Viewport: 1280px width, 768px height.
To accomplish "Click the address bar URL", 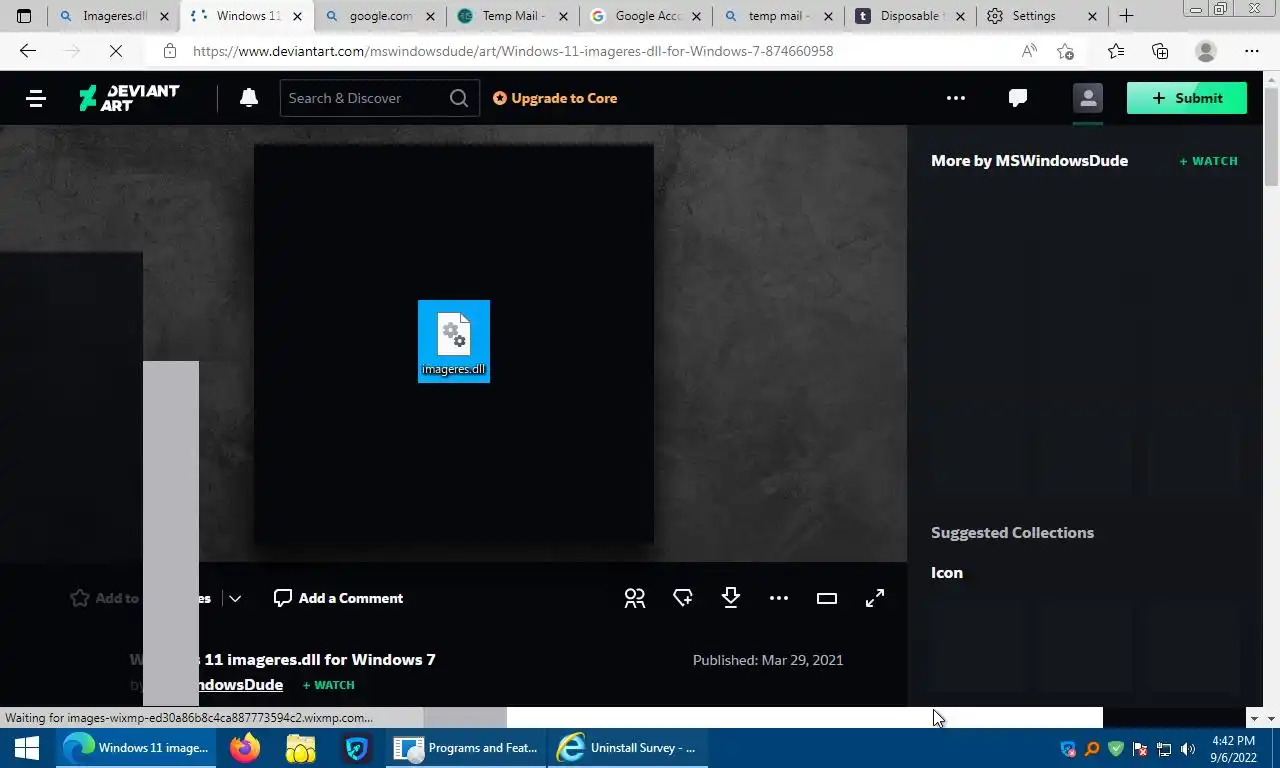I will (513, 51).
